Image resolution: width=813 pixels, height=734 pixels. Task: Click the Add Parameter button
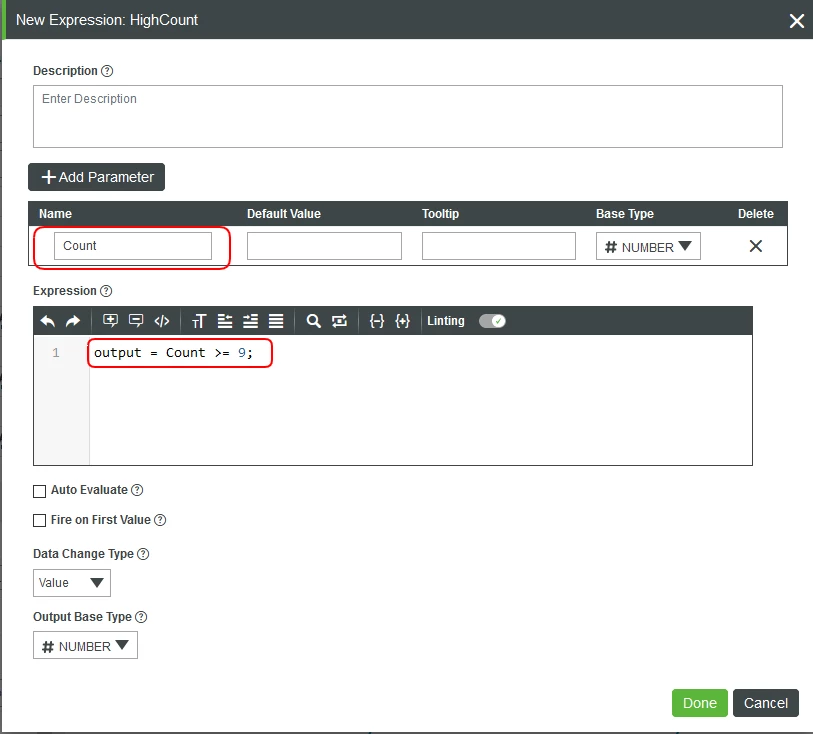click(x=96, y=177)
